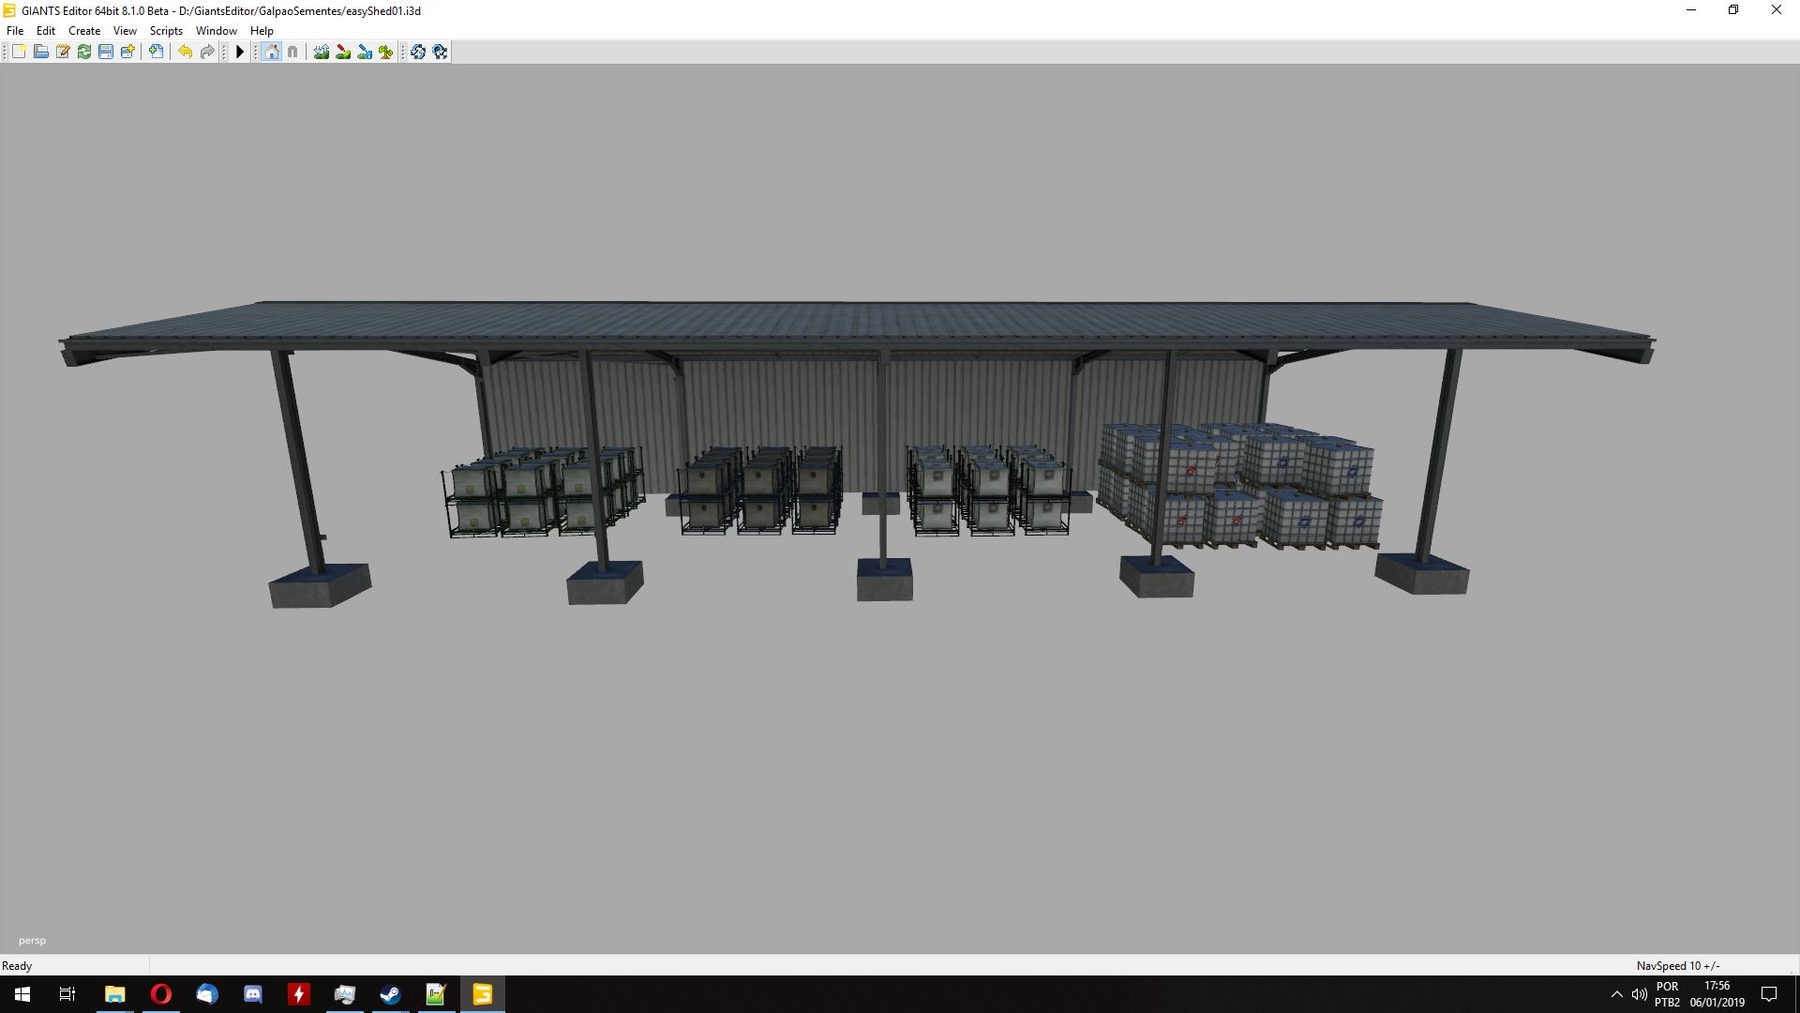Expand the Create menu

(x=84, y=31)
